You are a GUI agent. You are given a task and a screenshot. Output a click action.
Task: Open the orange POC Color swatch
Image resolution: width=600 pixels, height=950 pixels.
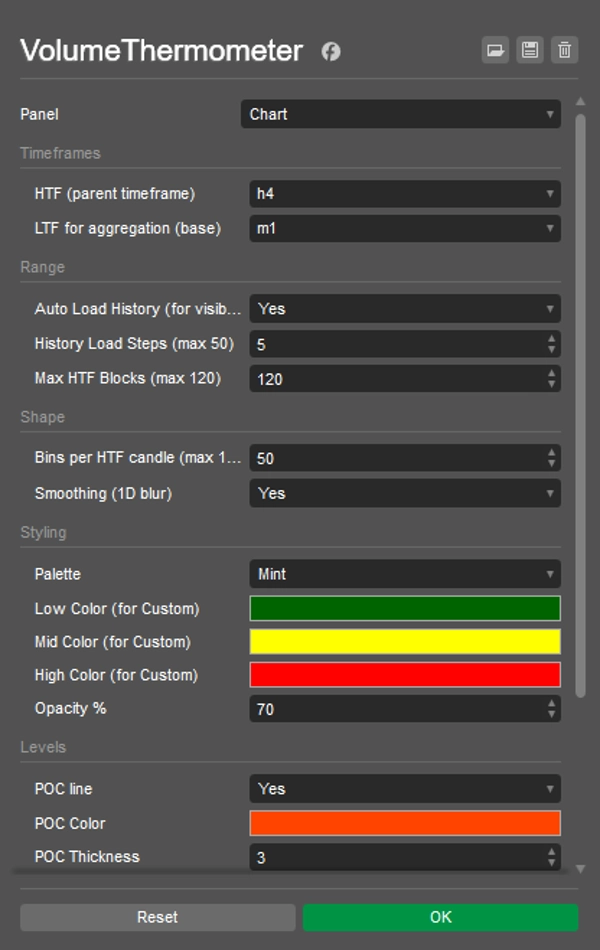point(404,823)
